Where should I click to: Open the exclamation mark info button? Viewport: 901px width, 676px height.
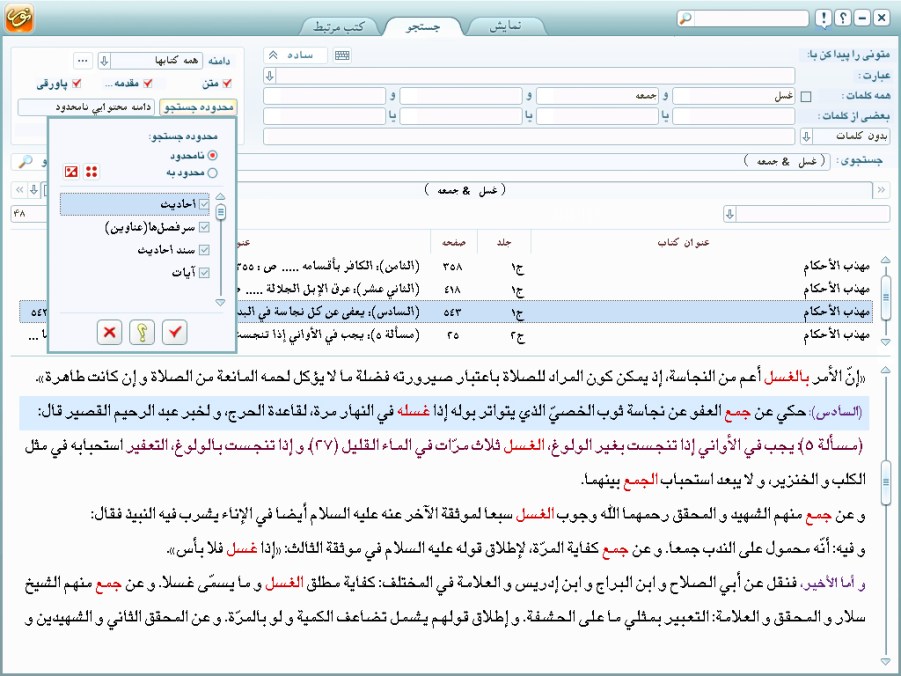click(x=823, y=18)
